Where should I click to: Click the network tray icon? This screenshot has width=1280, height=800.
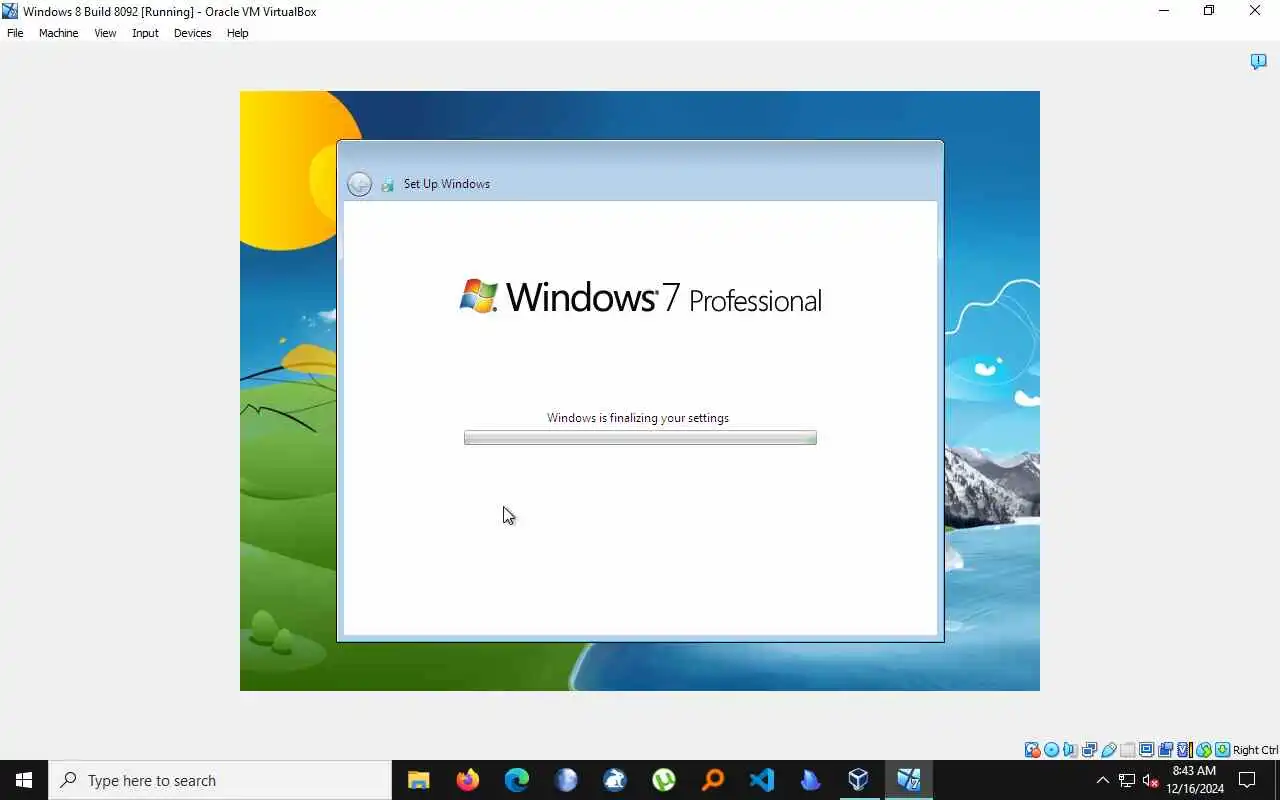[1127, 780]
